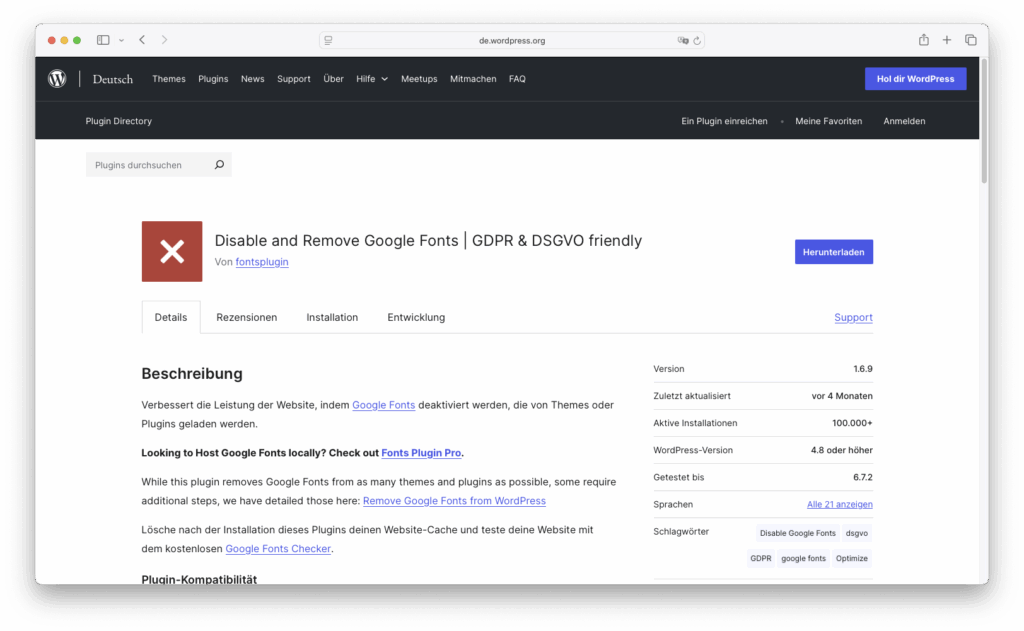Image resolution: width=1024 pixels, height=631 pixels.
Task: Focus the Plugins durchsuchen search field
Action: click(159, 165)
